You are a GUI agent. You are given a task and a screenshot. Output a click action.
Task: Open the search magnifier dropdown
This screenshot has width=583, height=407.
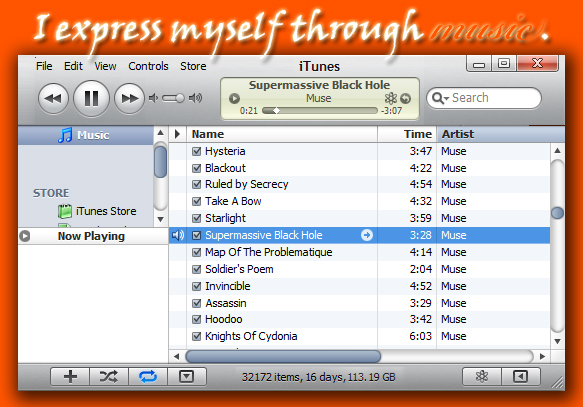click(x=441, y=98)
